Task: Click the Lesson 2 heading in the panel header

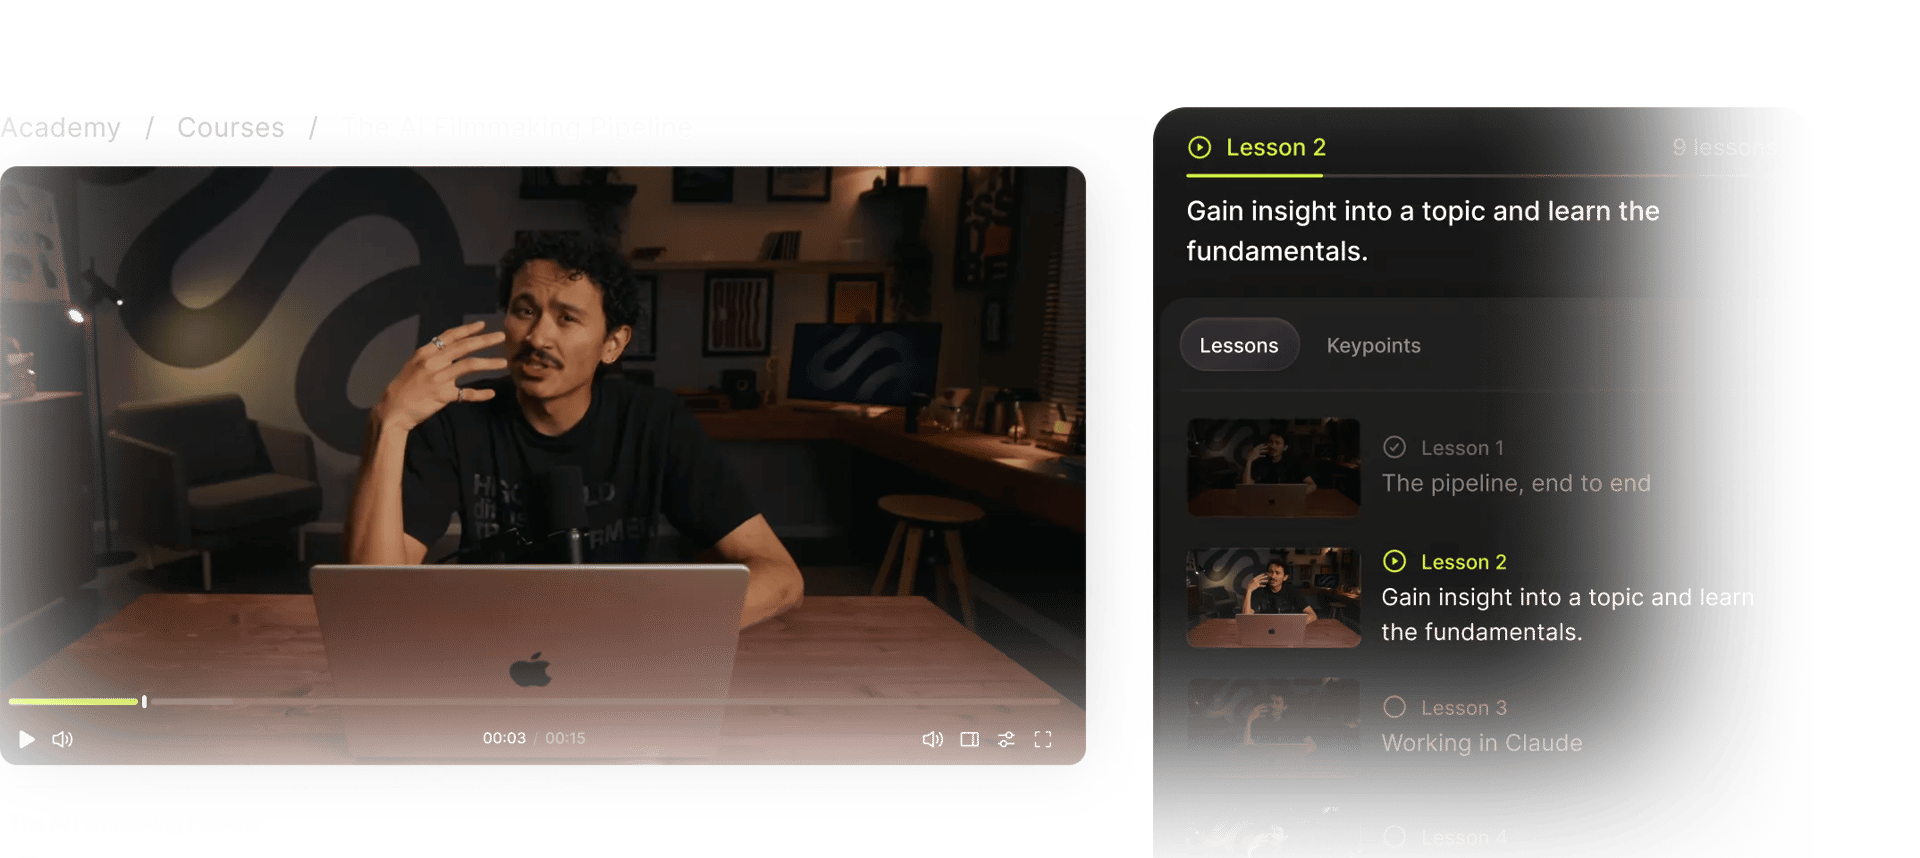Action: (x=1276, y=147)
